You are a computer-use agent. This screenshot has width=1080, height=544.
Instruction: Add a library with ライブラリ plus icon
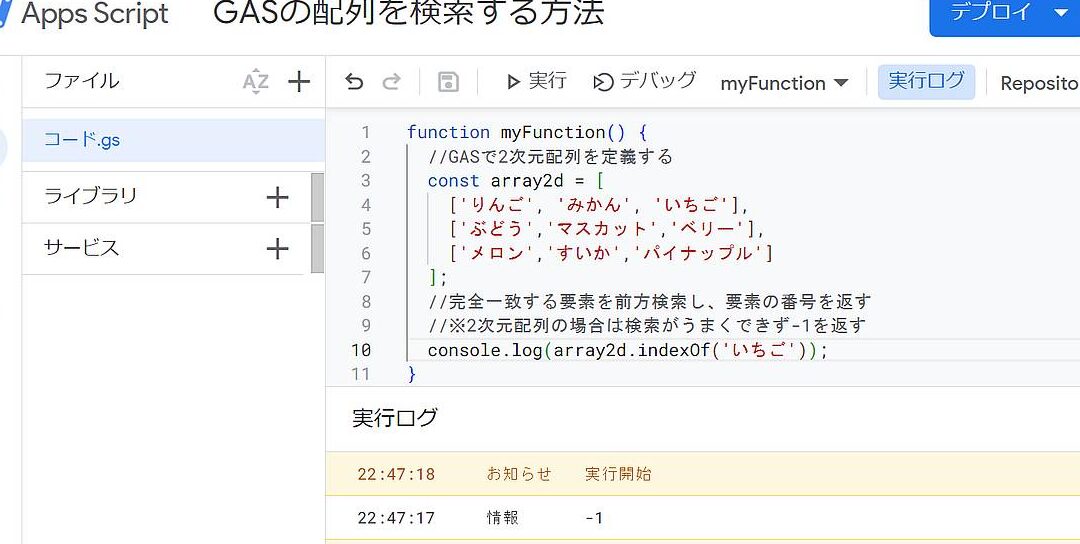tap(278, 198)
